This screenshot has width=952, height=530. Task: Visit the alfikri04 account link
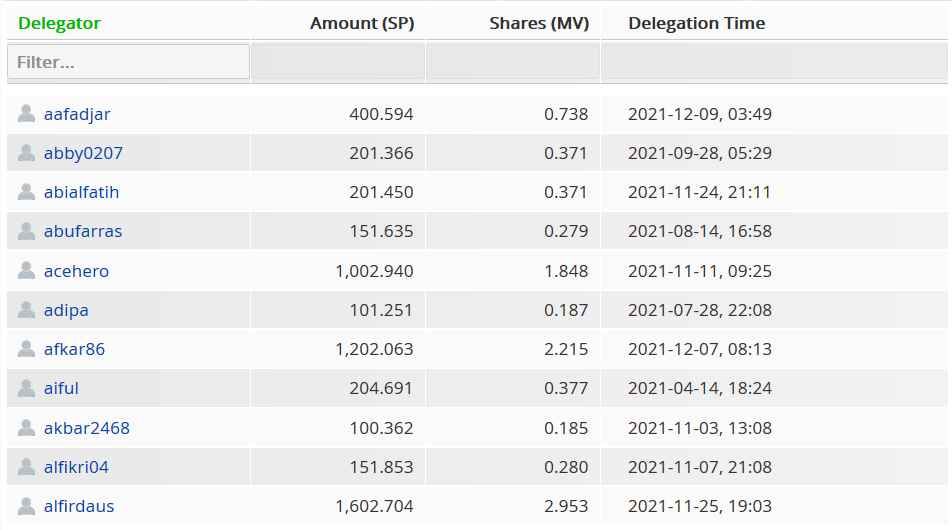(x=76, y=467)
